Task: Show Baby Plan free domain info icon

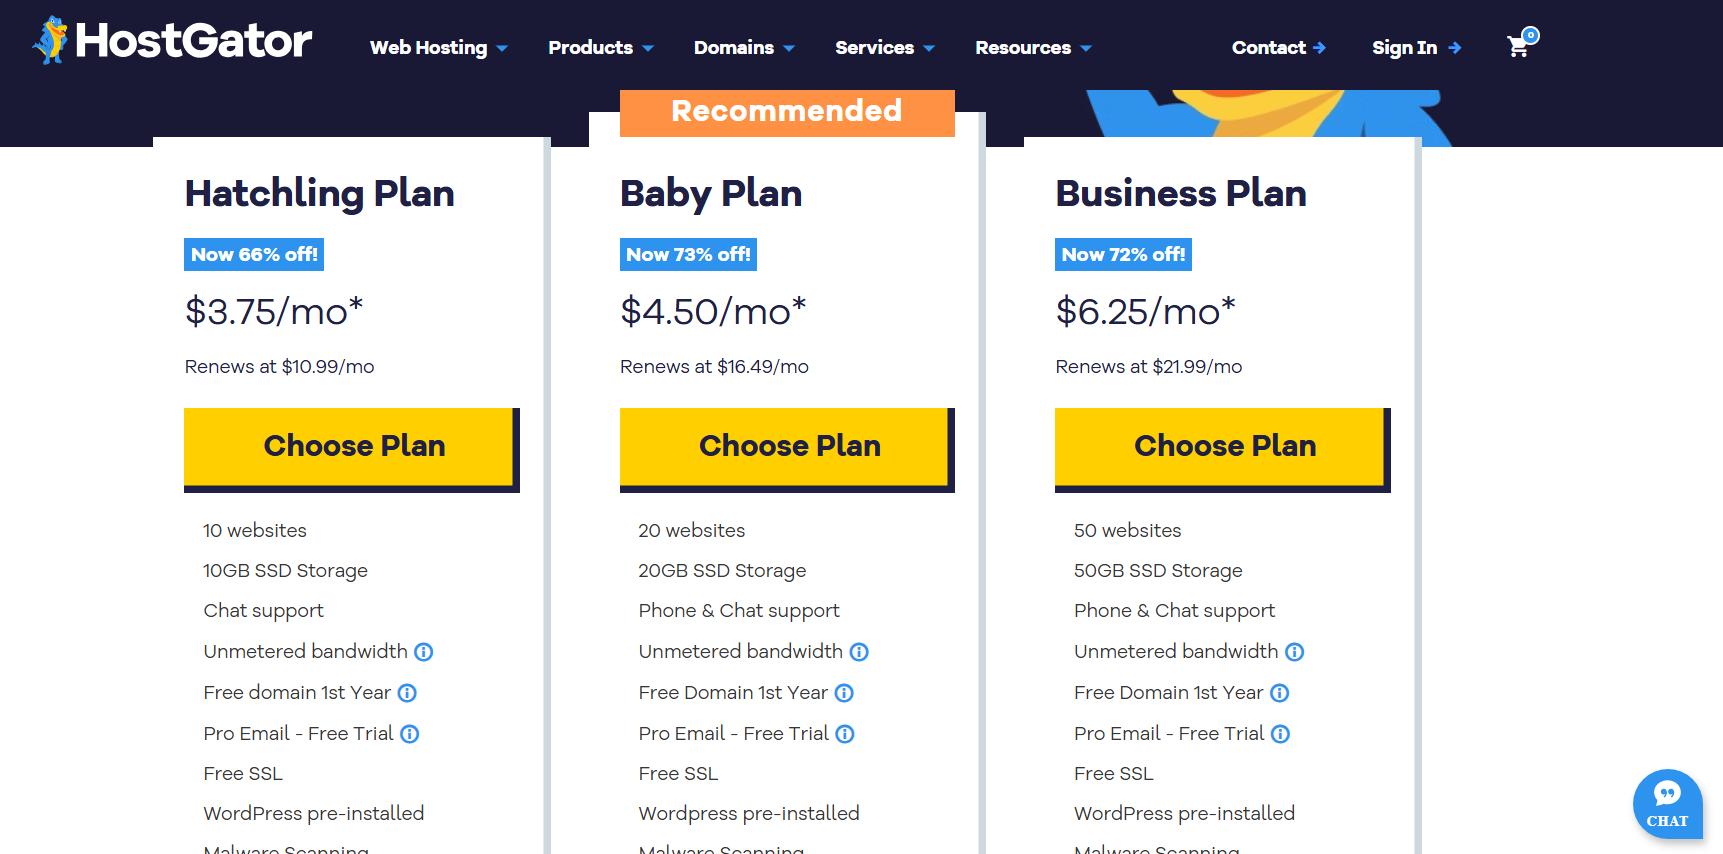Action: [x=844, y=693]
